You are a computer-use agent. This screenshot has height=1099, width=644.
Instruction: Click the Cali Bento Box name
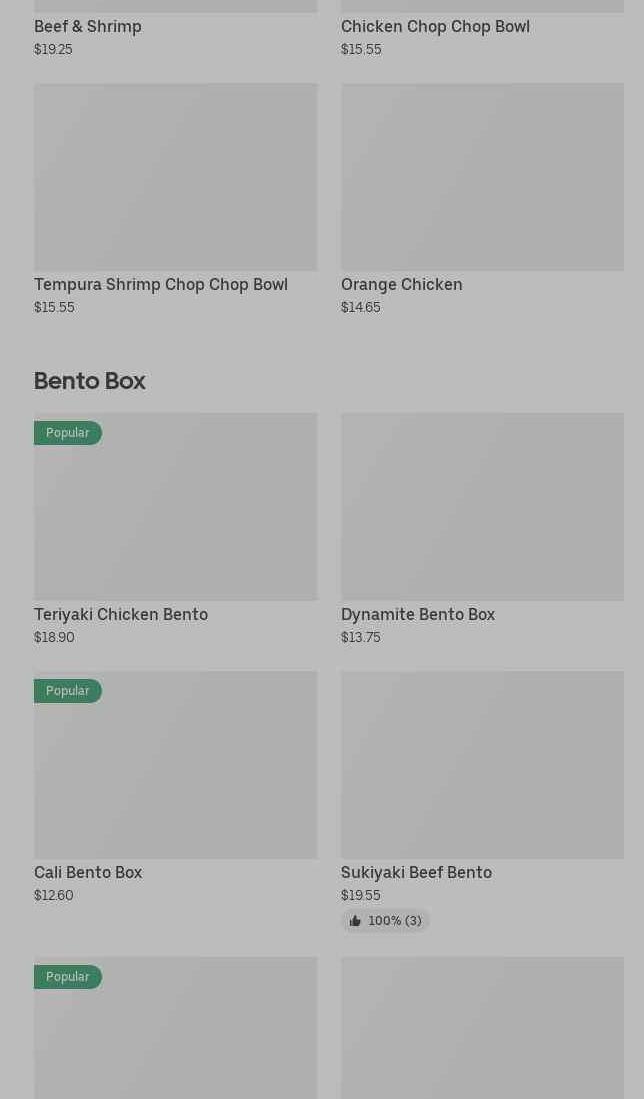[x=88, y=873]
